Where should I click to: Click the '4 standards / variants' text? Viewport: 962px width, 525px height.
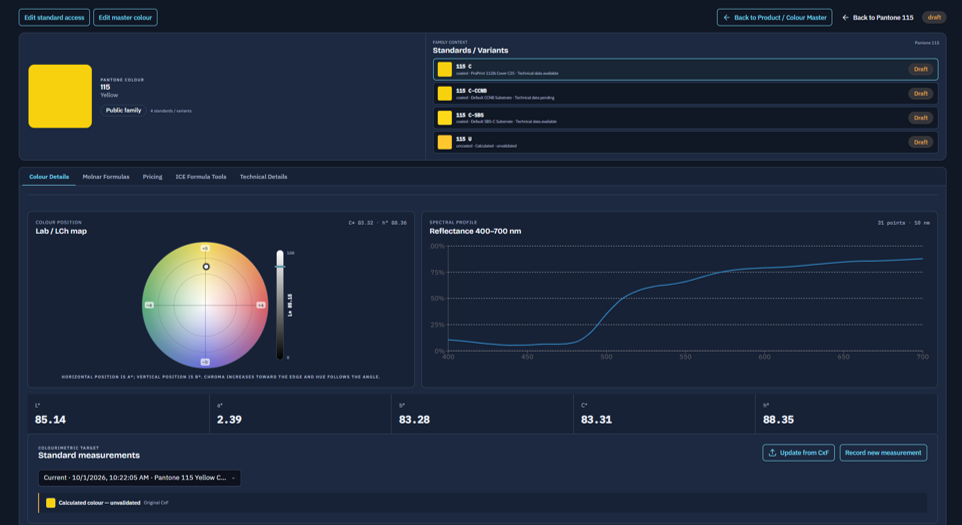point(171,111)
